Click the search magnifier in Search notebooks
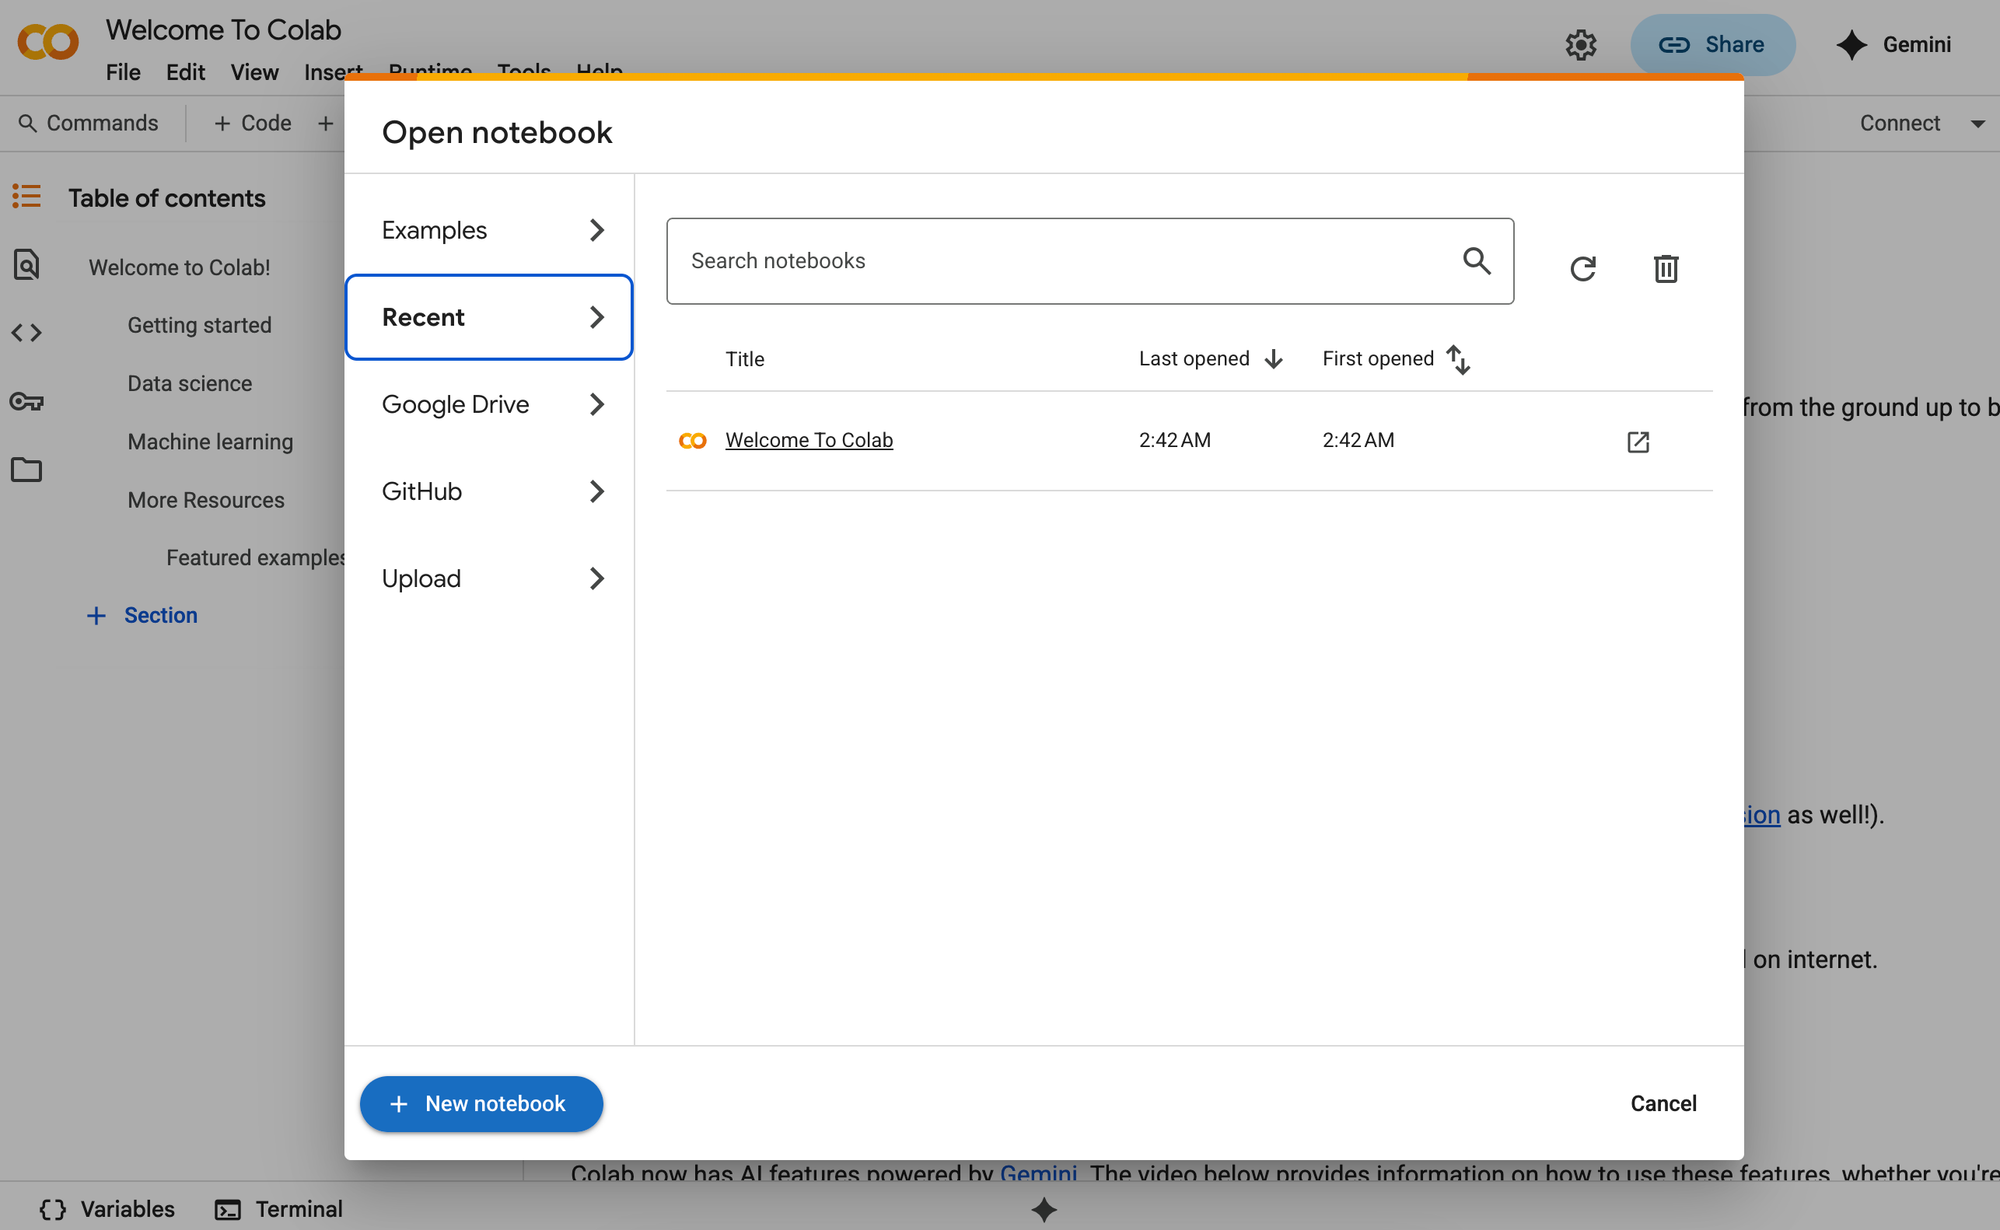2000x1230 pixels. pos(1477,261)
